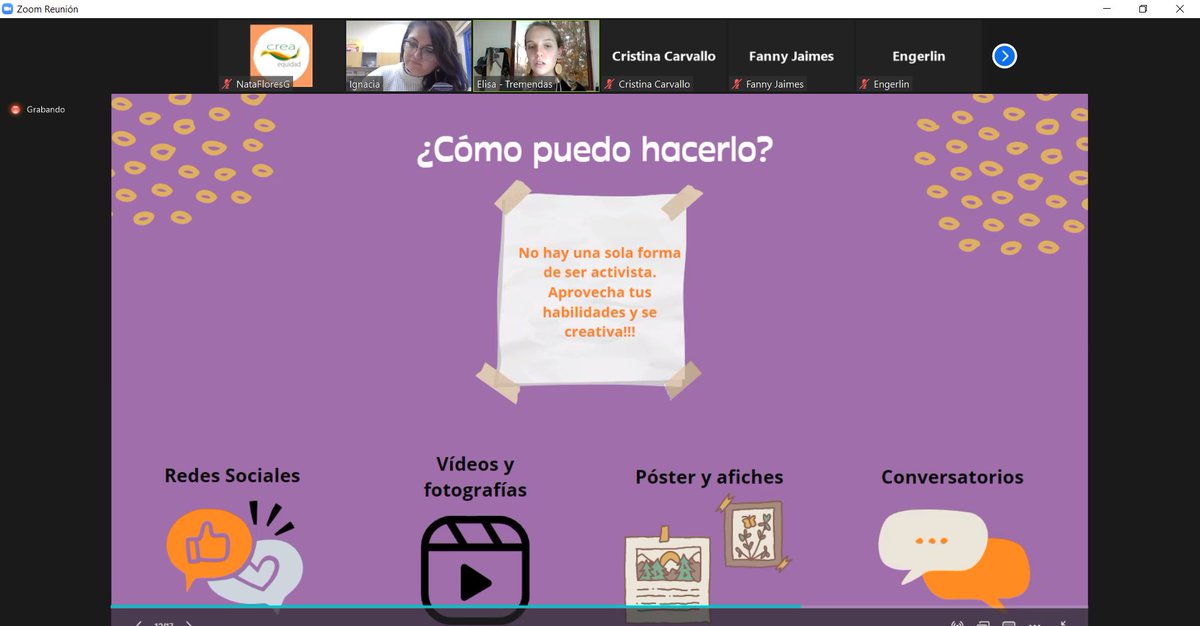The image size is (1200, 626).
Task: Open keyboard shortcuts from the presentation toolbar
Action: coord(1009,622)
